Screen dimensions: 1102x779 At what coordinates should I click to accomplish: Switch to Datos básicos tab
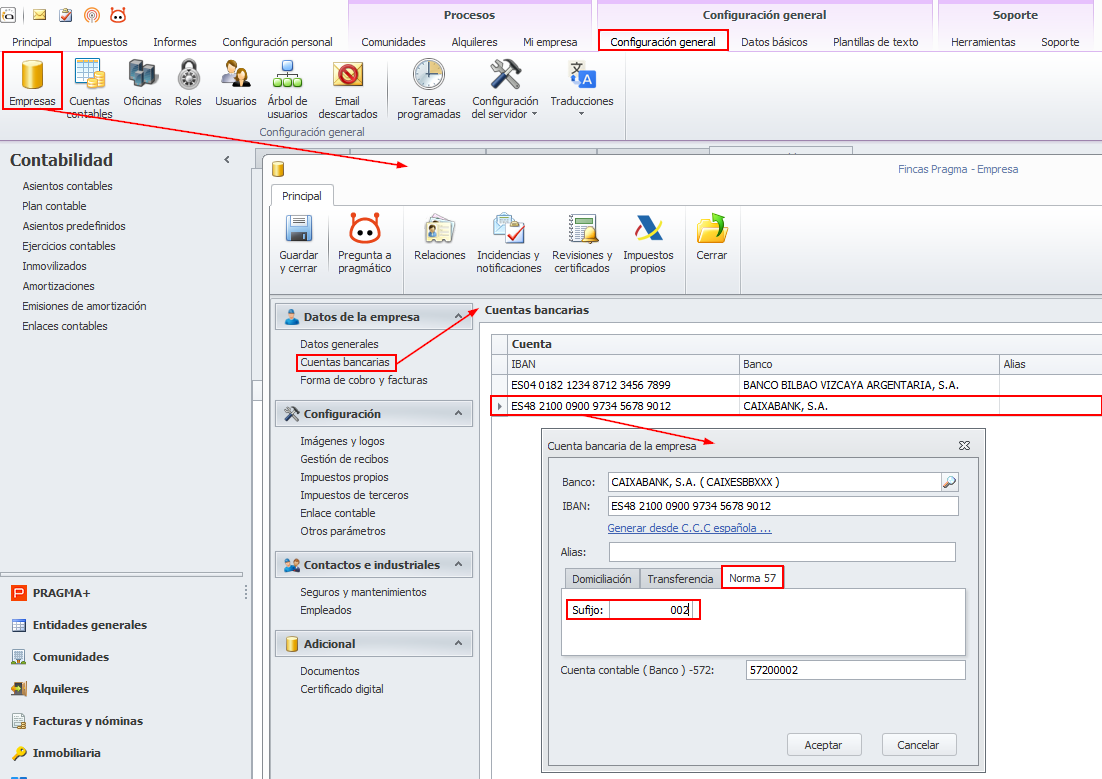(774, 41)
